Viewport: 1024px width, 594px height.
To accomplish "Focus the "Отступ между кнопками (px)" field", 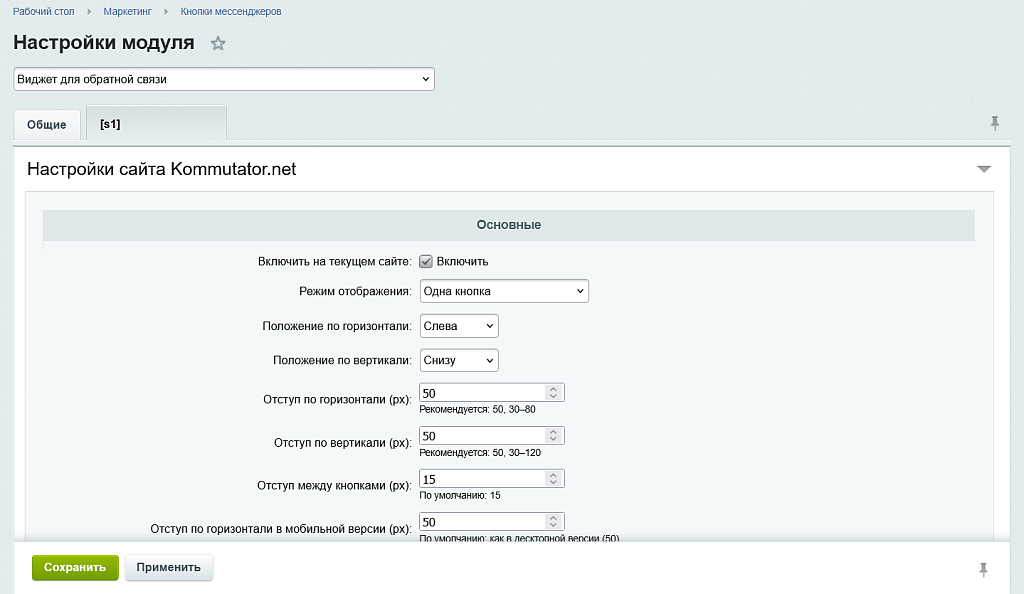I will (x=482, y=479).
